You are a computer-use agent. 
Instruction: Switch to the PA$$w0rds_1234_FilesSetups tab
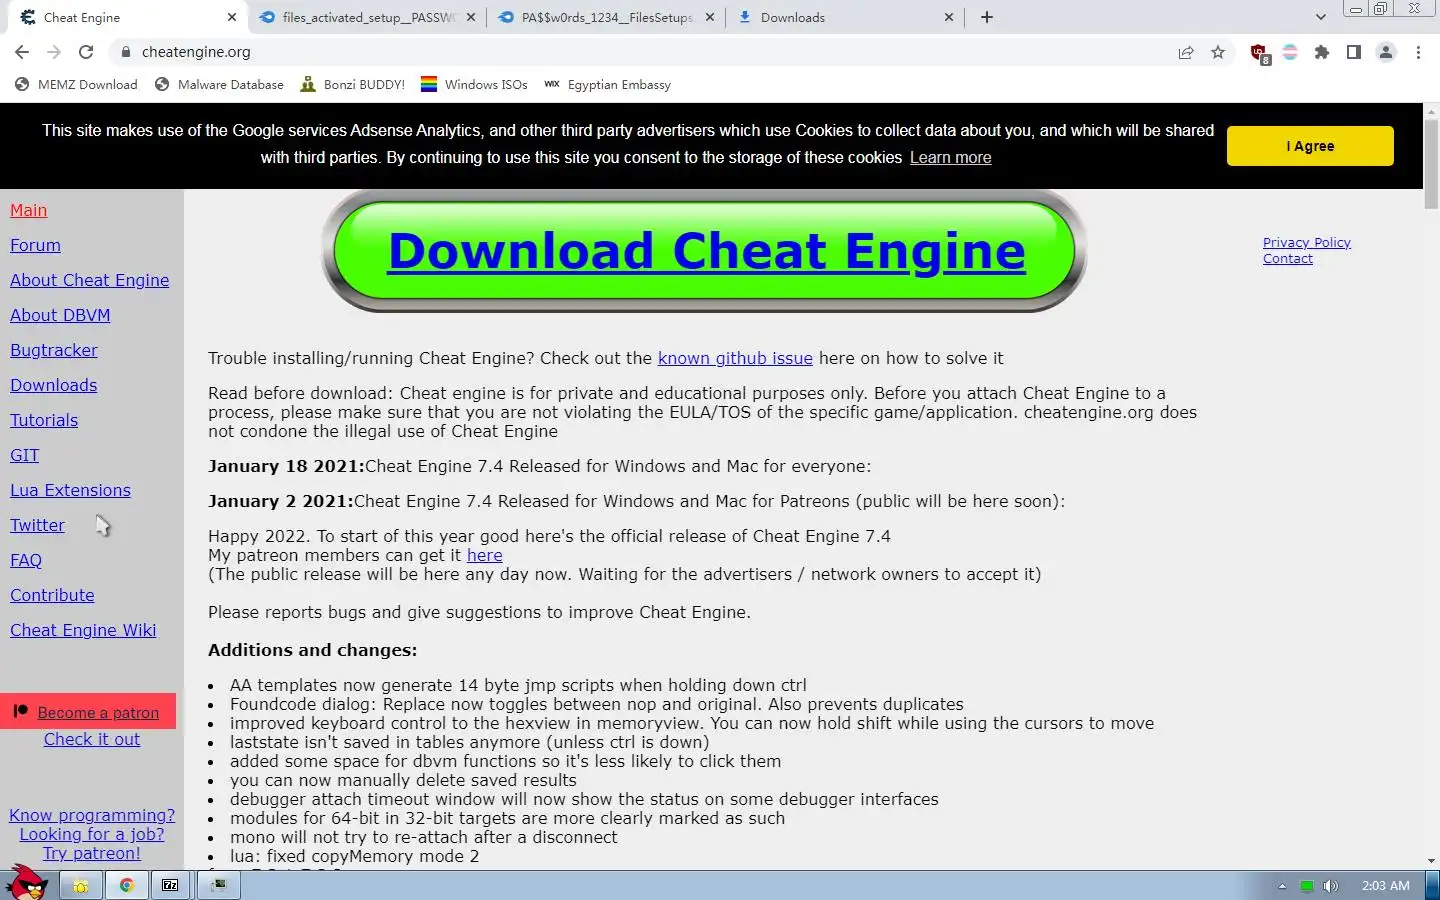coord(606,17)
